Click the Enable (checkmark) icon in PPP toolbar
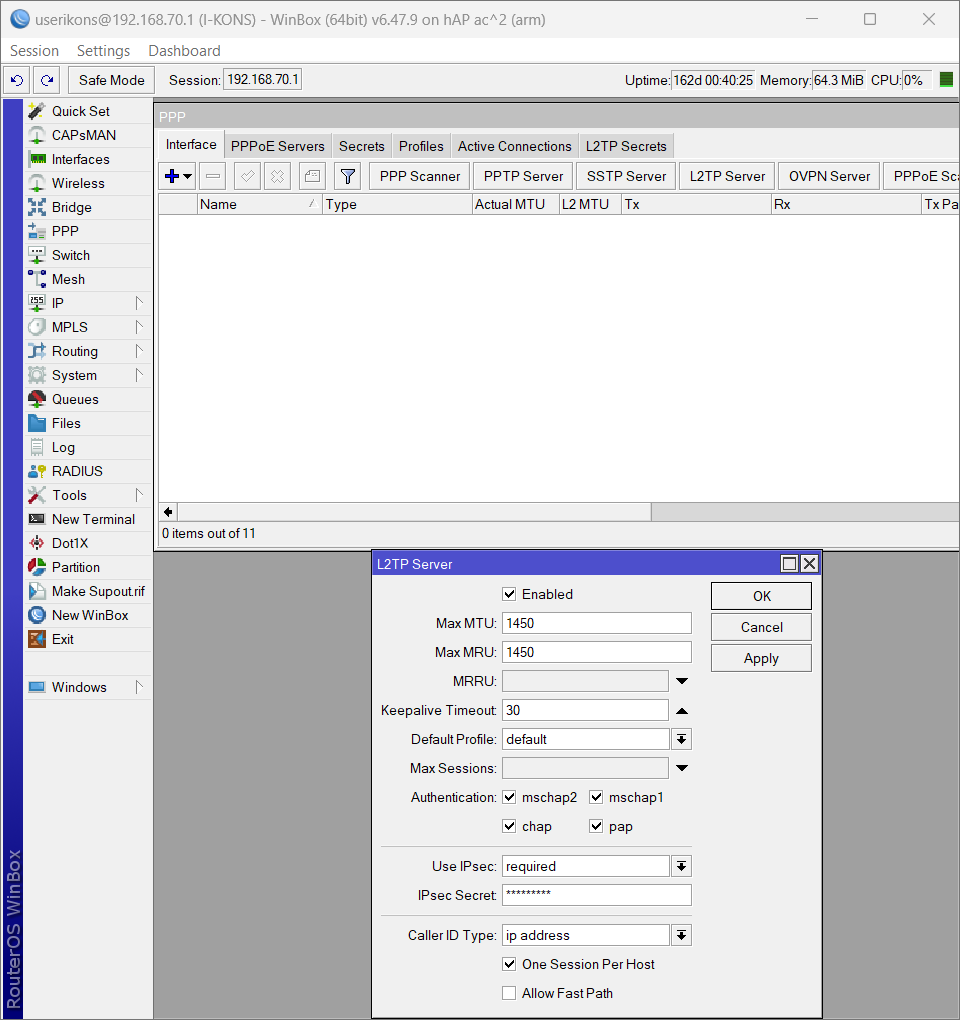The height and width of the screenshot is (1020, 960). click(x=247, y=176)
